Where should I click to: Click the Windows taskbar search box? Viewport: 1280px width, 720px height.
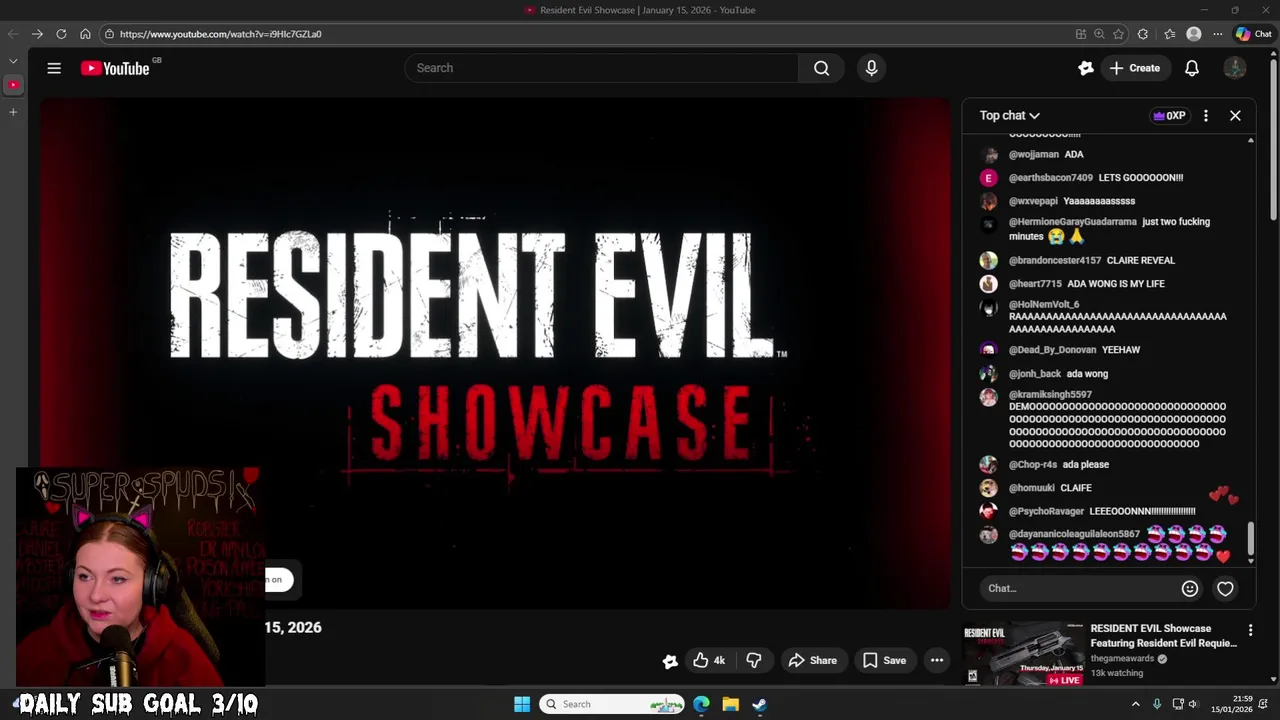coord(613,704)
